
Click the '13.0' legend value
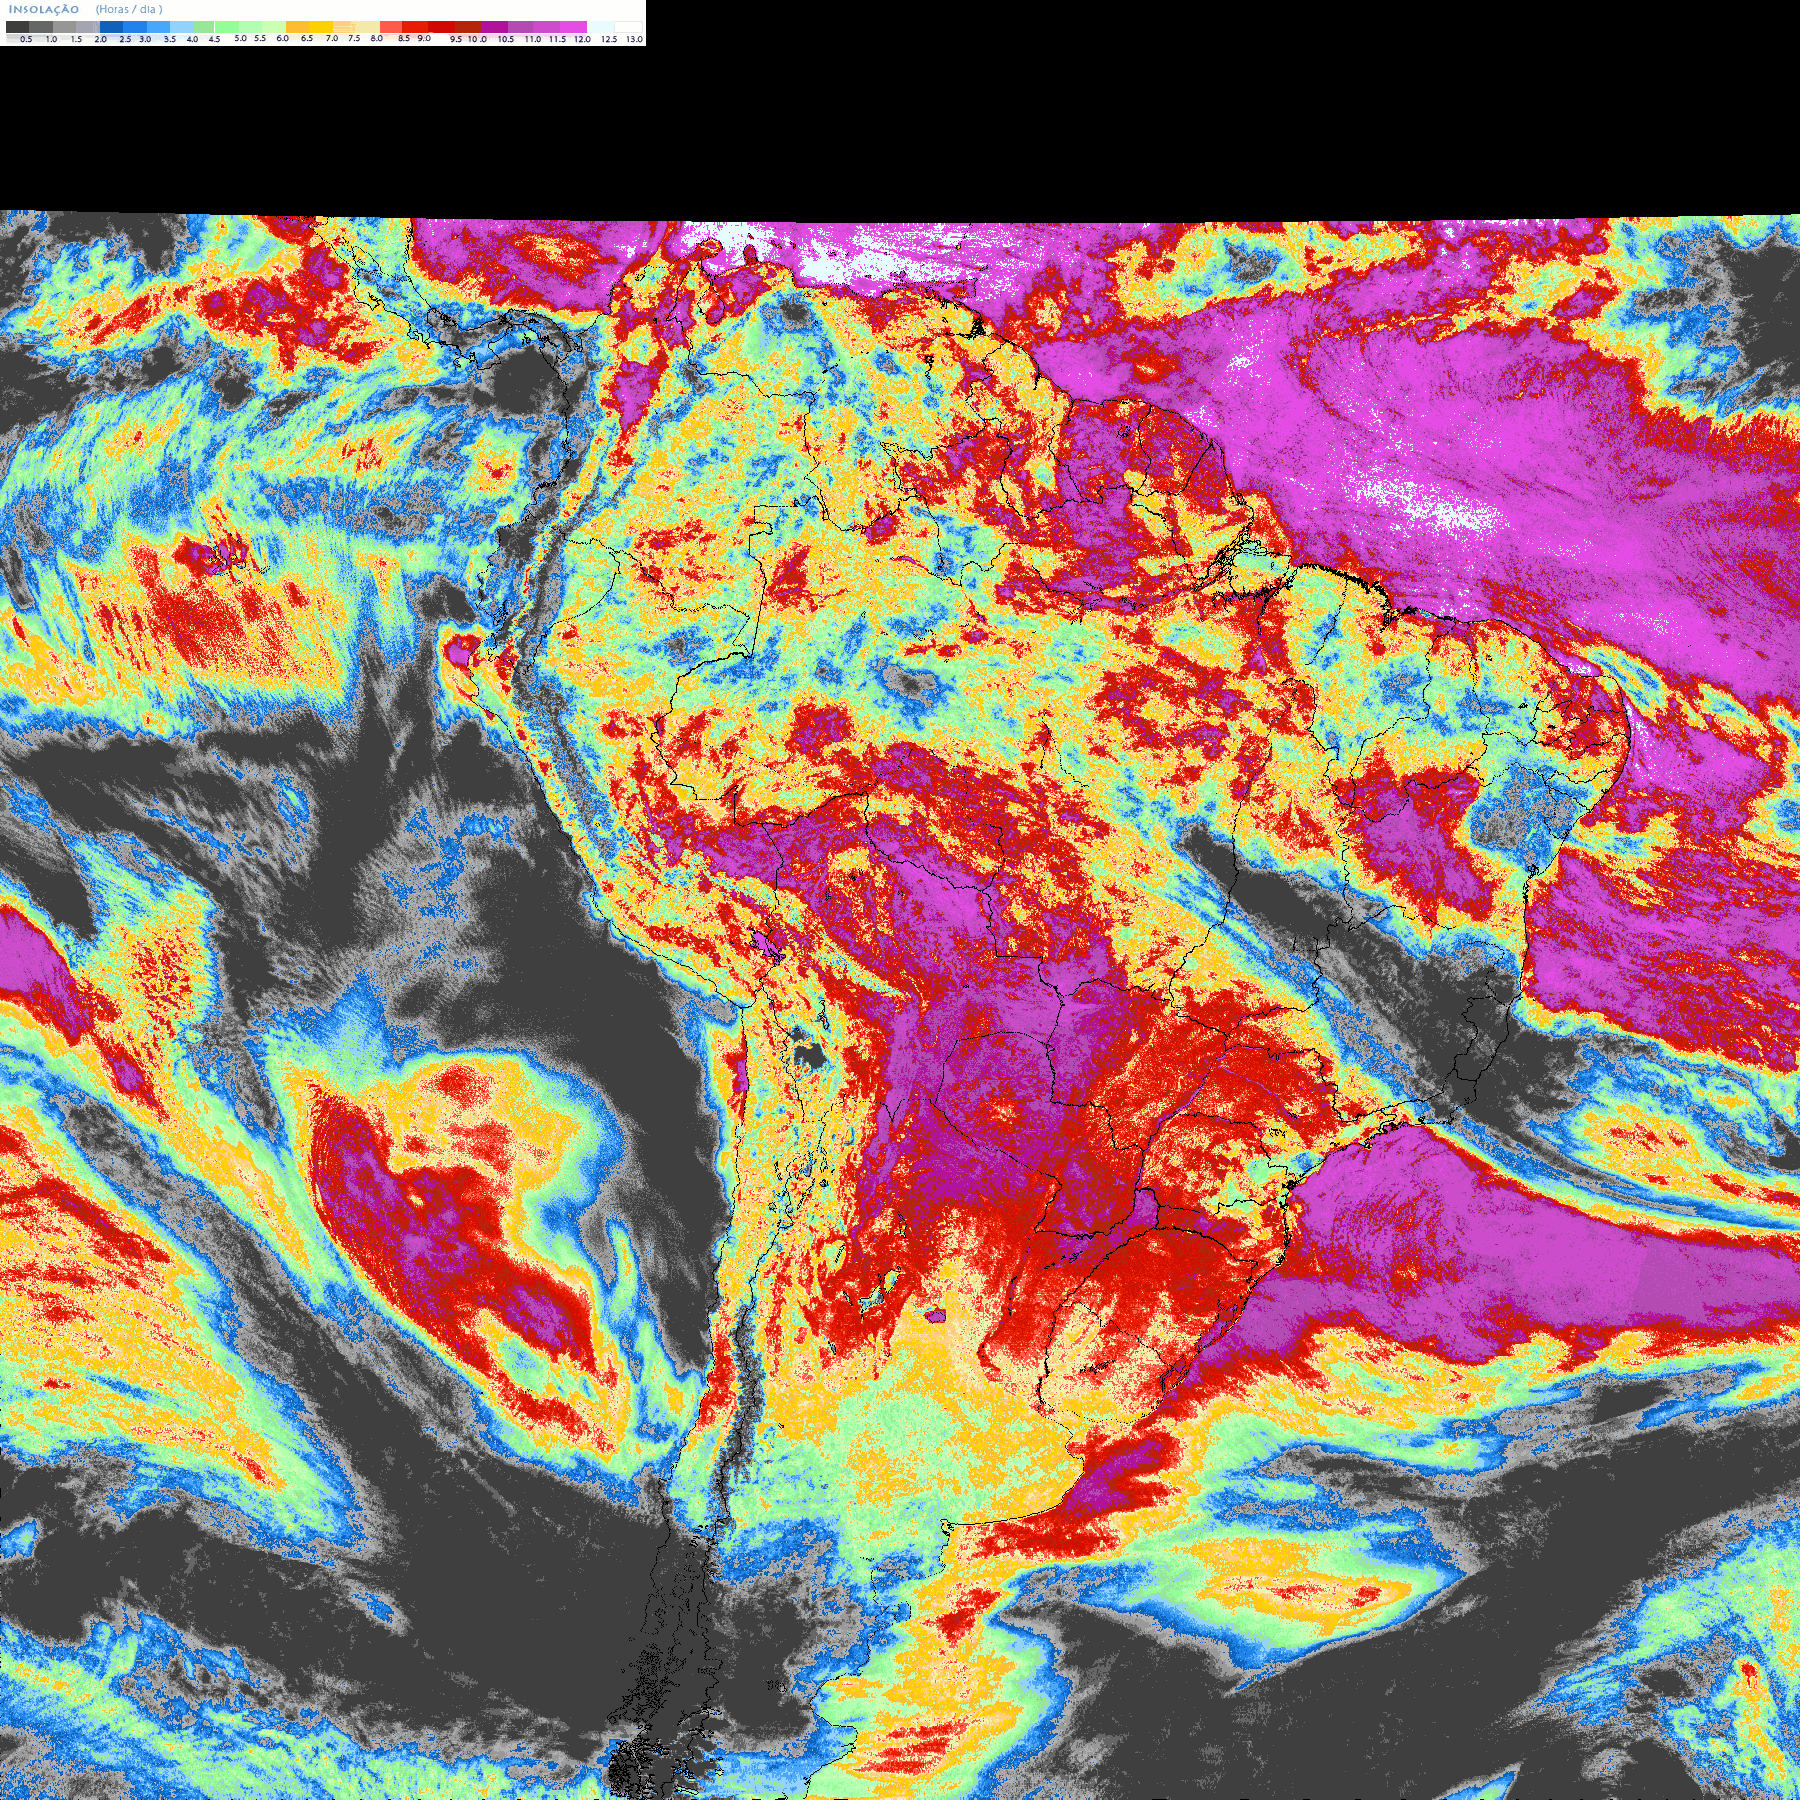[634, 39]
